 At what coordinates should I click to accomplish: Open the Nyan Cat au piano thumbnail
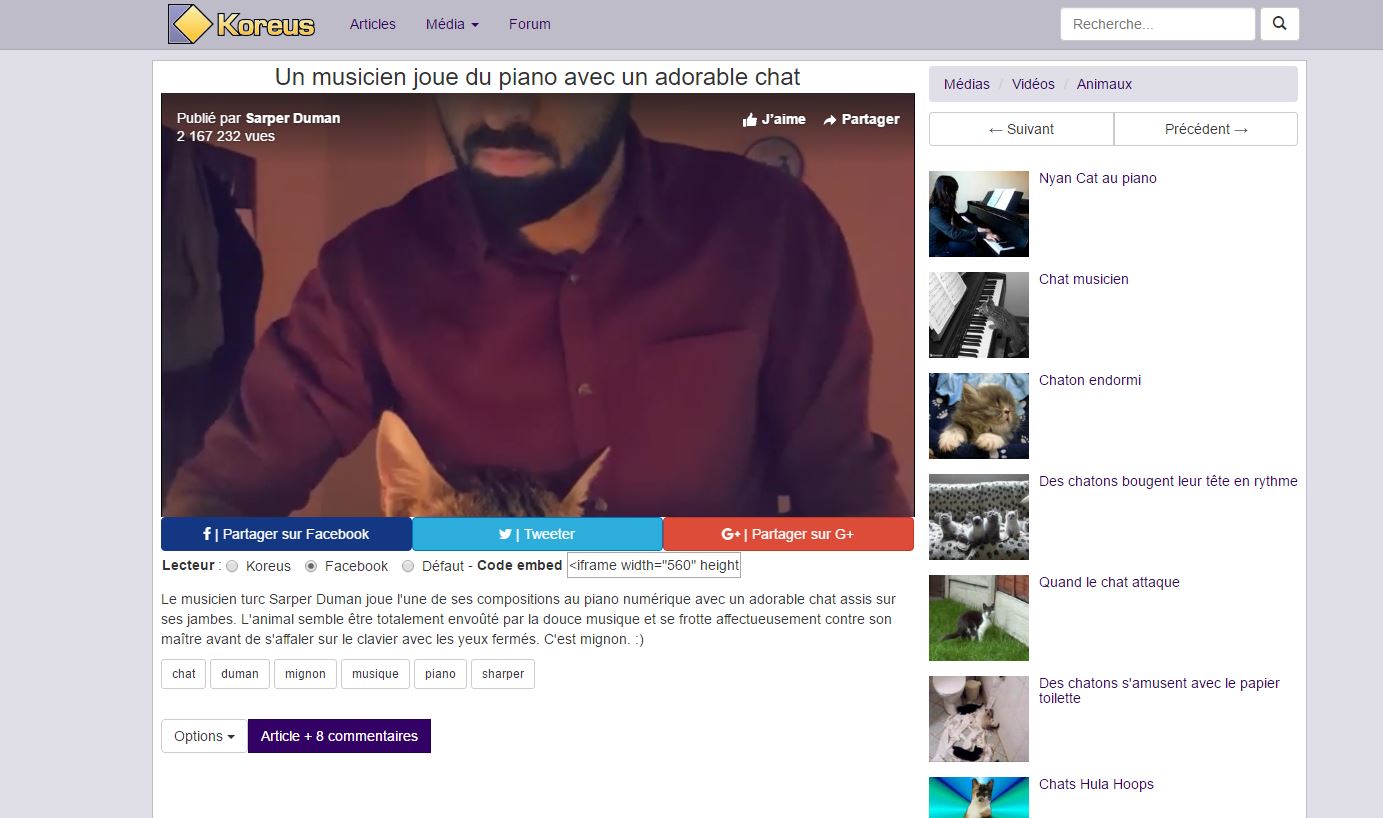(978, 214)
